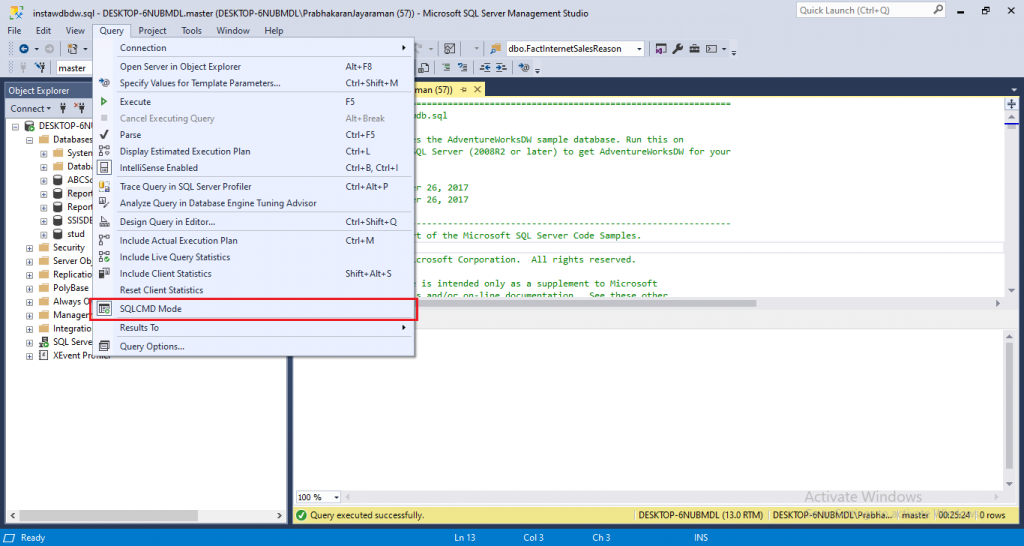
Task: Close the query editor tab
Action: 477,89
